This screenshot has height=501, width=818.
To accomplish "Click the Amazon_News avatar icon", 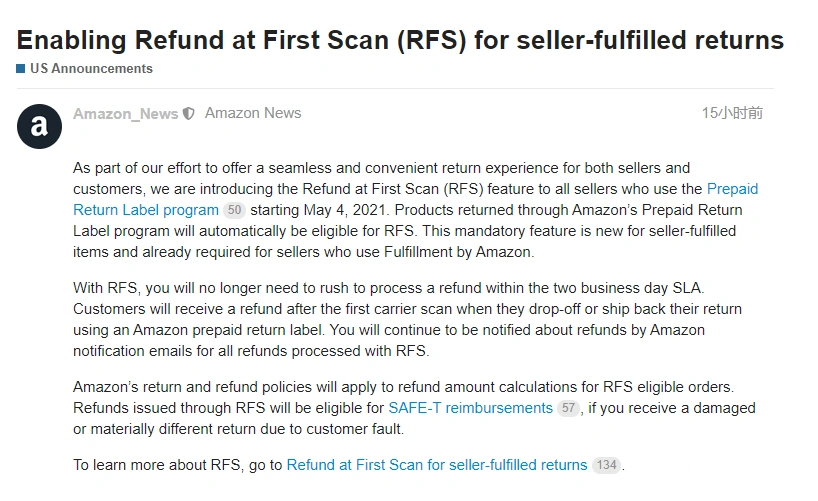I will [x=39, y=126].
